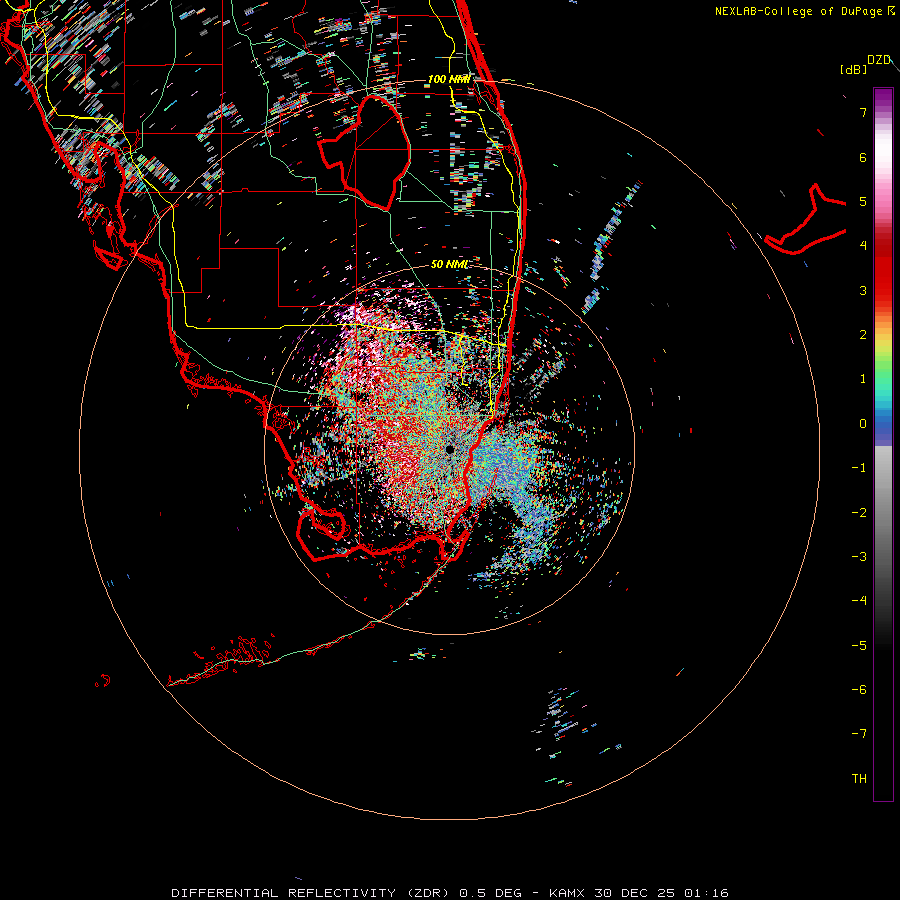Pick the -5 label on the scale
The height and width of the screenshot is (900, 900).
(859, 646)
